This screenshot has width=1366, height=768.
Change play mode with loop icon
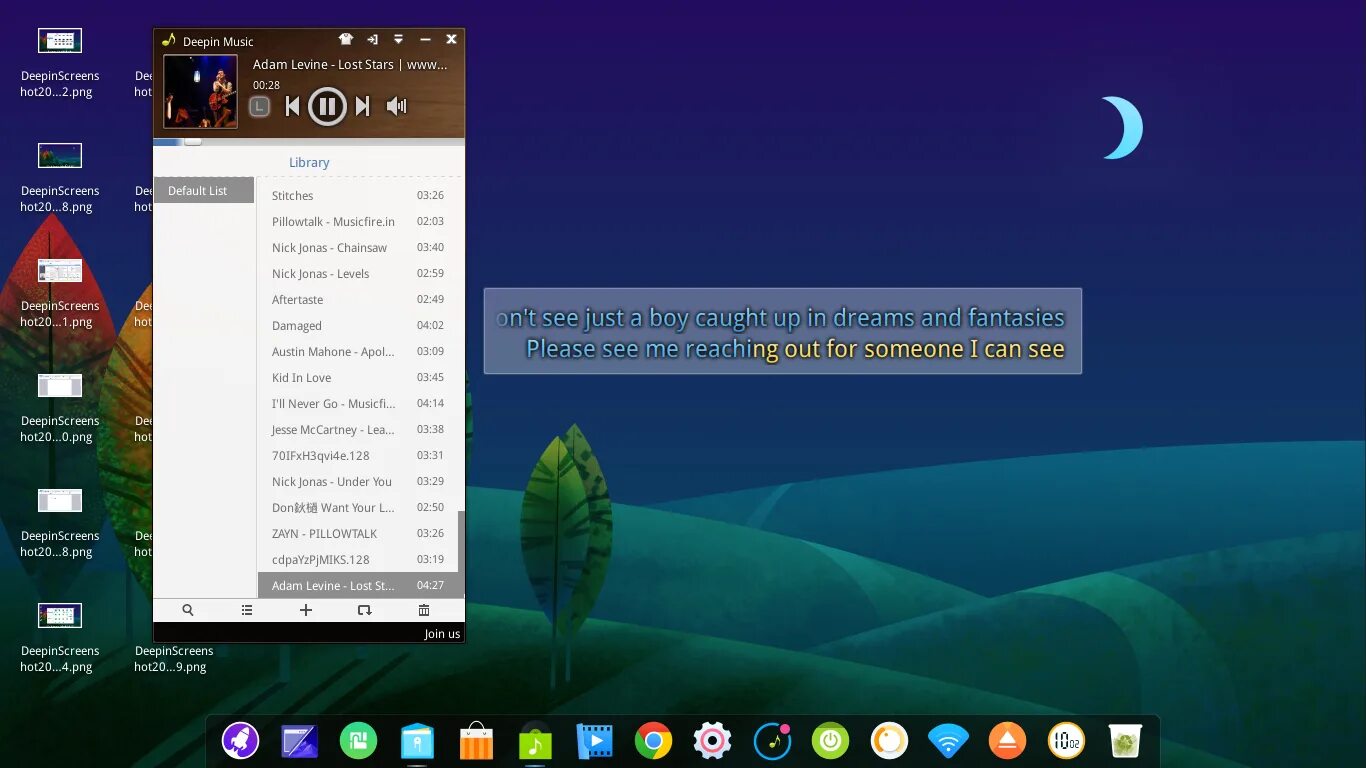364,610
